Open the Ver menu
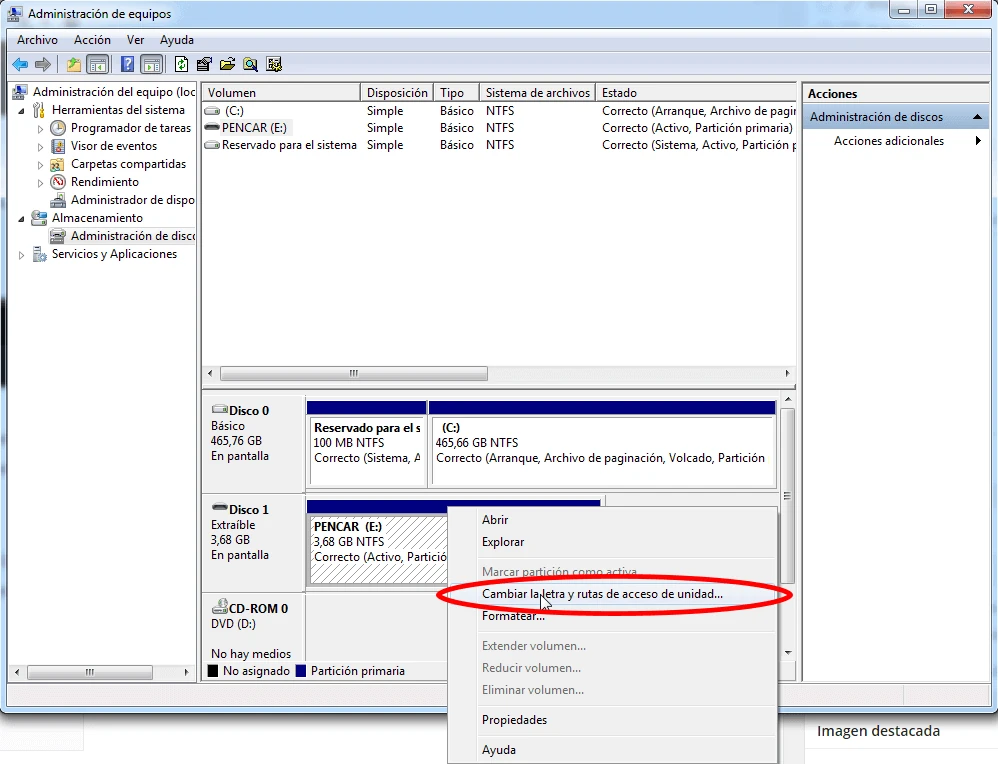998x764 pixels. pyautogui.click(x=135, y=40)
